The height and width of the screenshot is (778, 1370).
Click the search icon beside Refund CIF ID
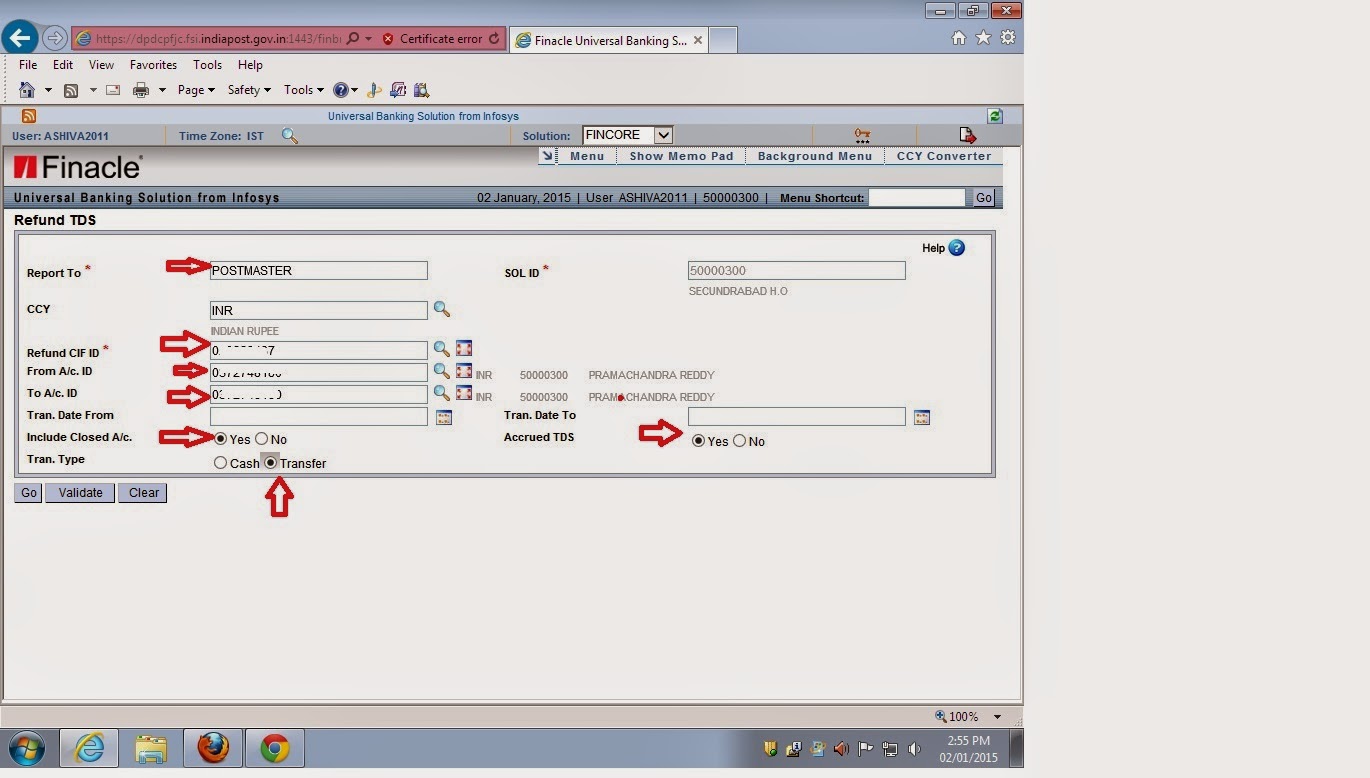pyautogui.click(x=443, y=348)
